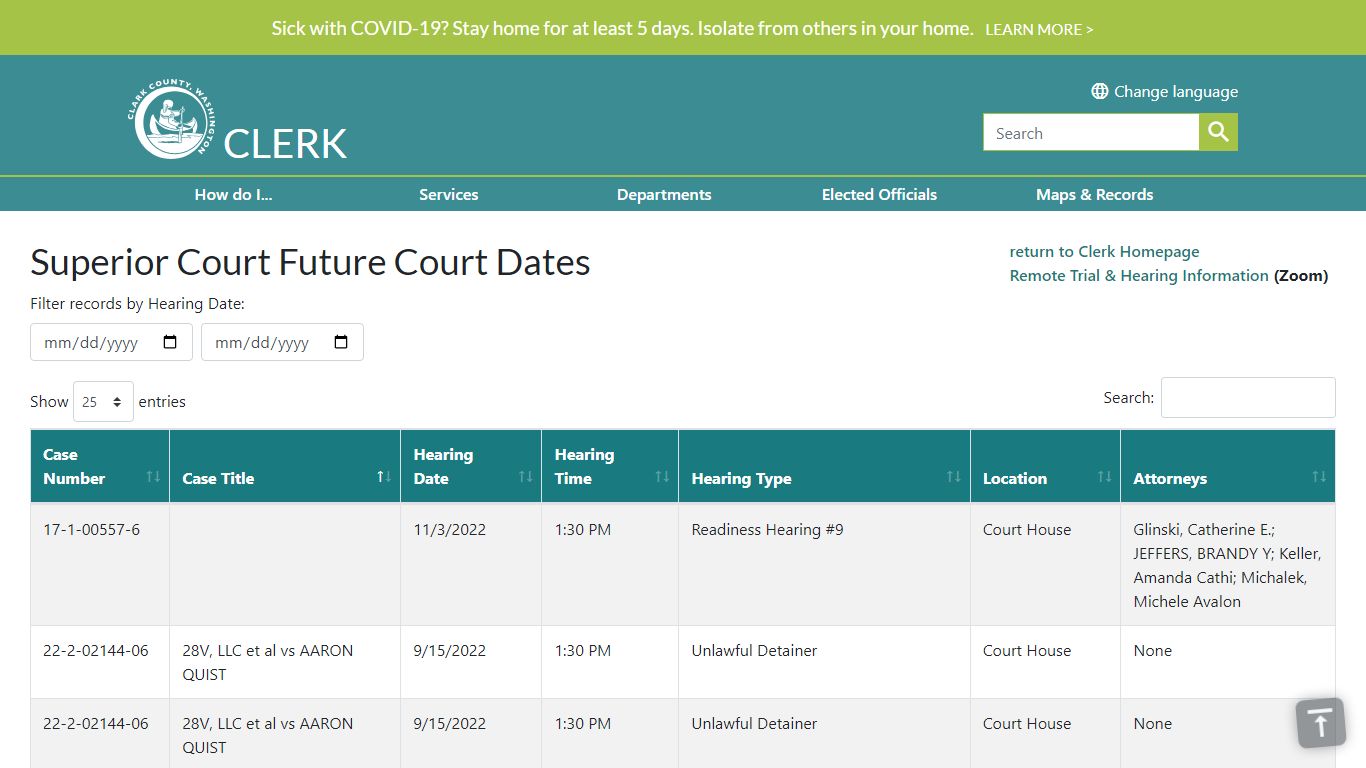The image size is (1366, 768).
Task: Open the second date filter calendar picker
Action: coord(341,342)
